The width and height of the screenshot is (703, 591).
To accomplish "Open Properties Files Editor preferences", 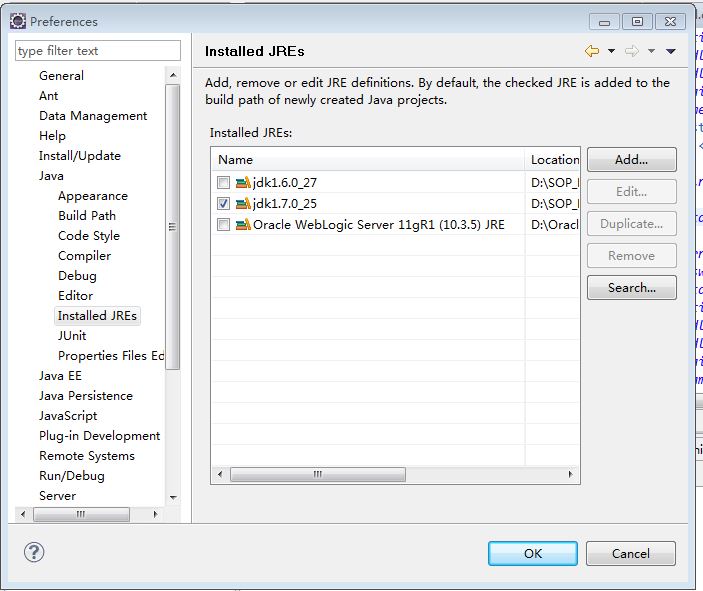I will tap(111, 356).
